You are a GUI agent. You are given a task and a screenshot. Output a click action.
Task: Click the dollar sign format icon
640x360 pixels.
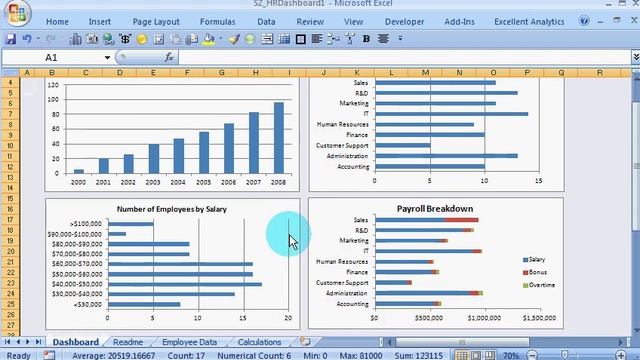(125, 39)
